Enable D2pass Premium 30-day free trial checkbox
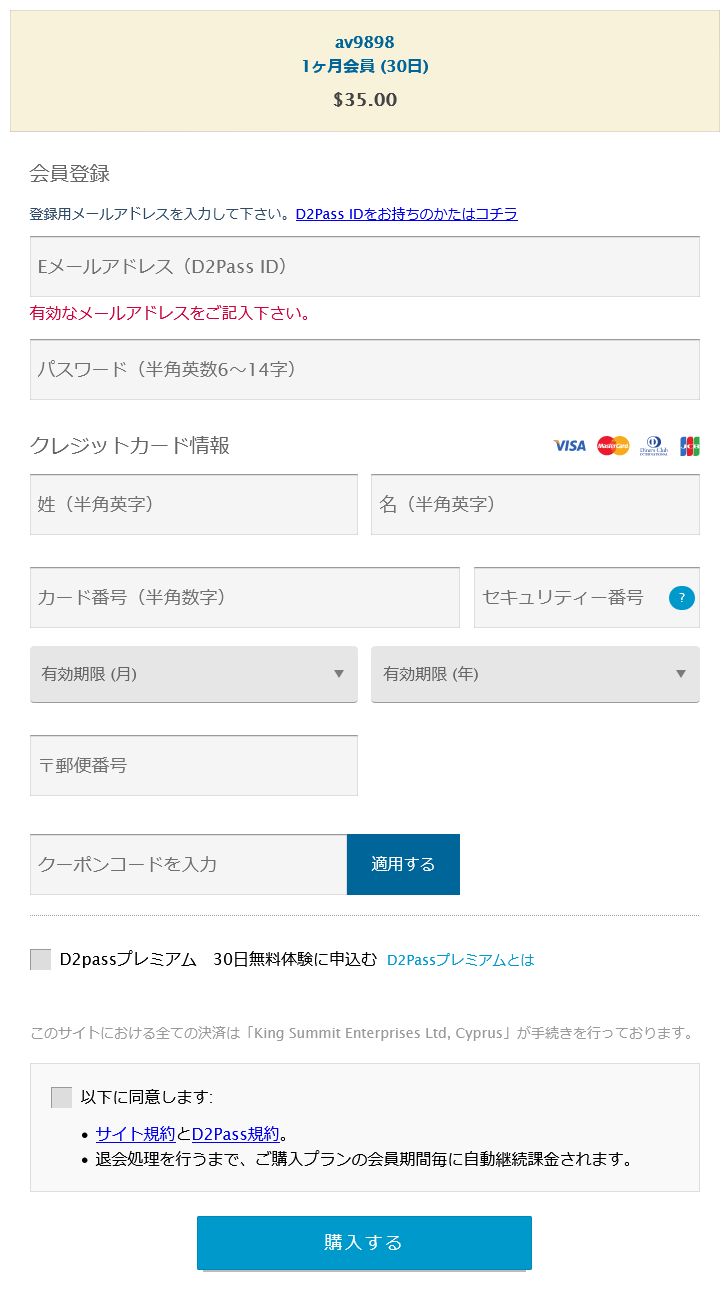The image size is (724, 1293). [x=41, y=960]
